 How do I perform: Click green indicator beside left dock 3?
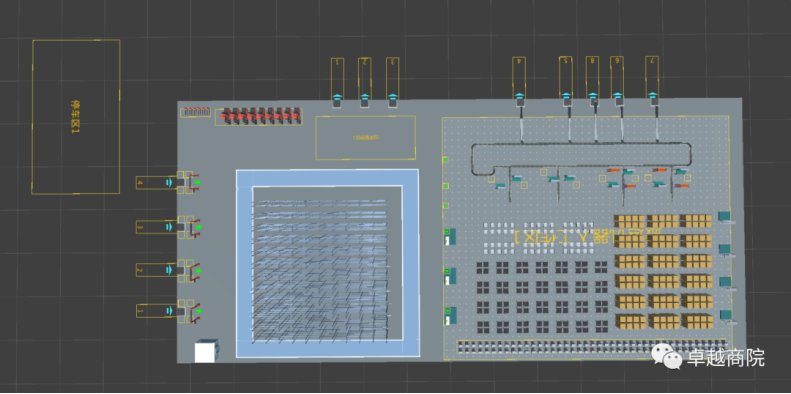tap(198, 227)
